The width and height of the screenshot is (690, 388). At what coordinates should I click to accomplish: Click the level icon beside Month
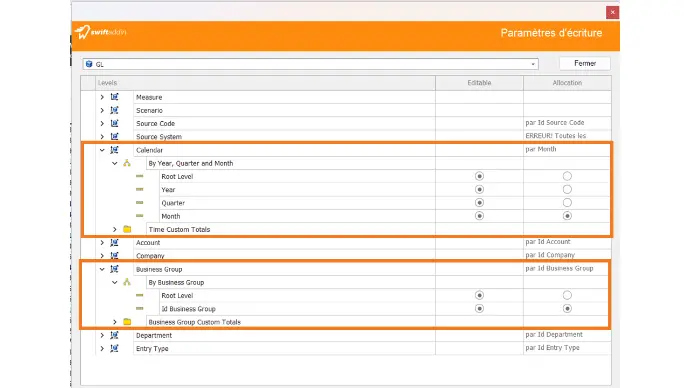(139, 216)
